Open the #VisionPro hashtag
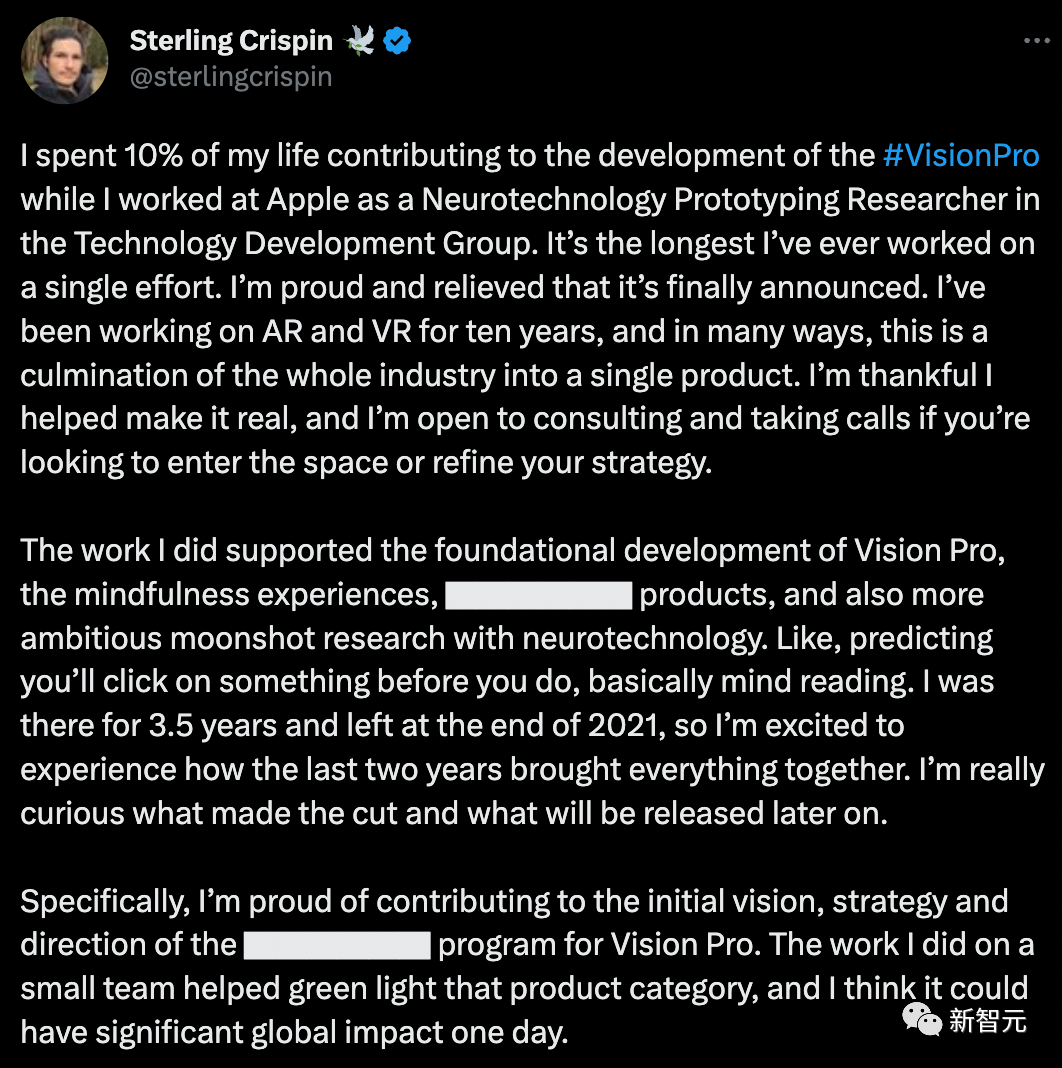1062x1068 pixels. 961,155
